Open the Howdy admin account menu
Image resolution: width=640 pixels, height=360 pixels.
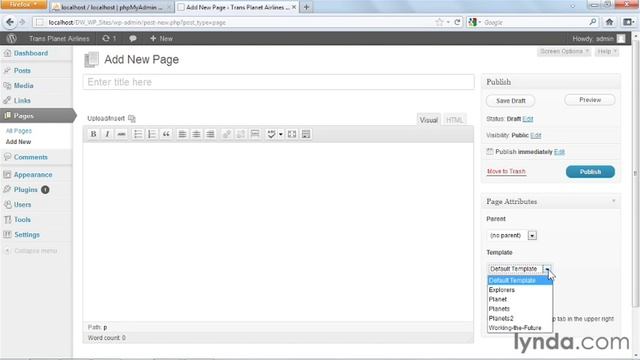pos(598,38)
